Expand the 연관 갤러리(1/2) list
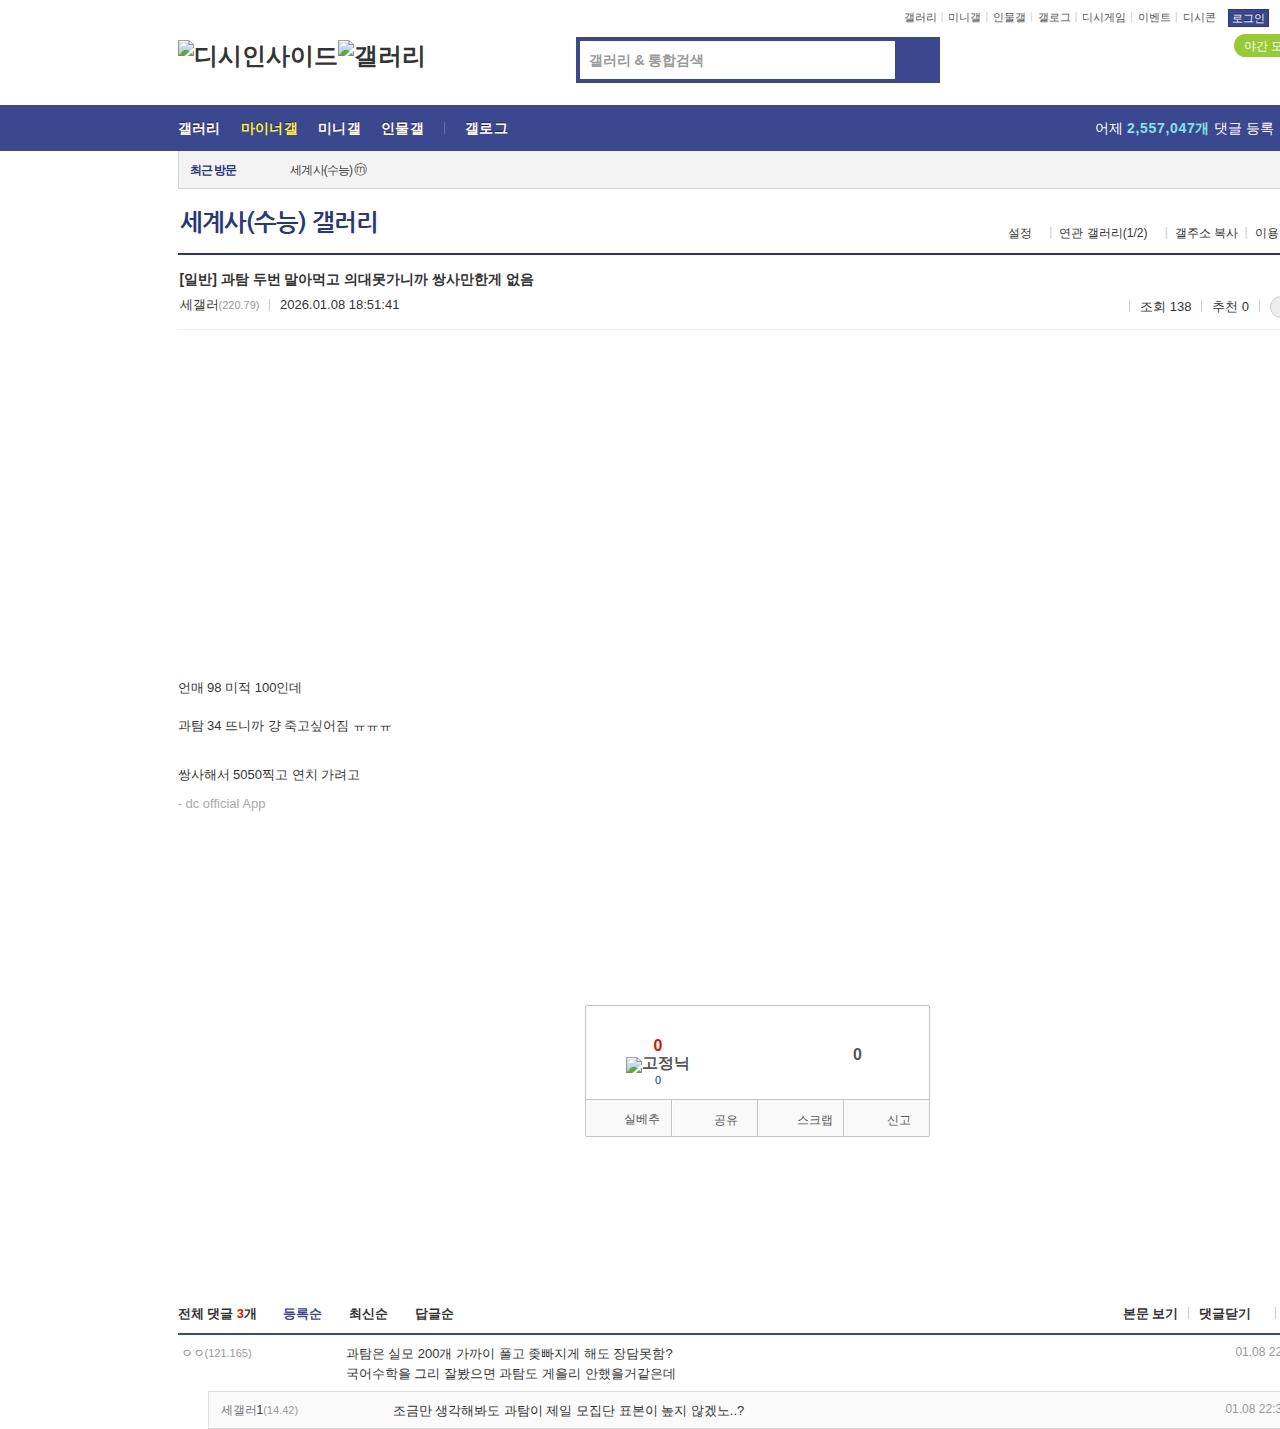 click(1102, 233)
